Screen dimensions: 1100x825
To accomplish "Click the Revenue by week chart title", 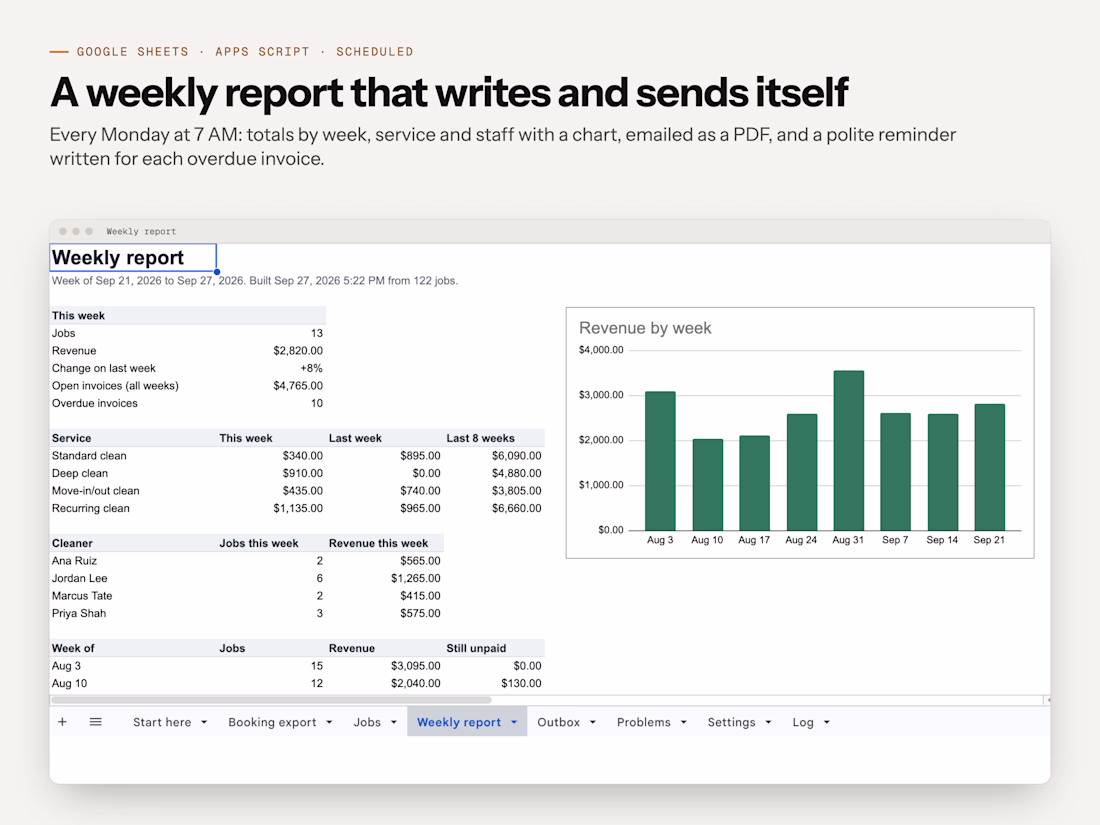I will (645, 328).
